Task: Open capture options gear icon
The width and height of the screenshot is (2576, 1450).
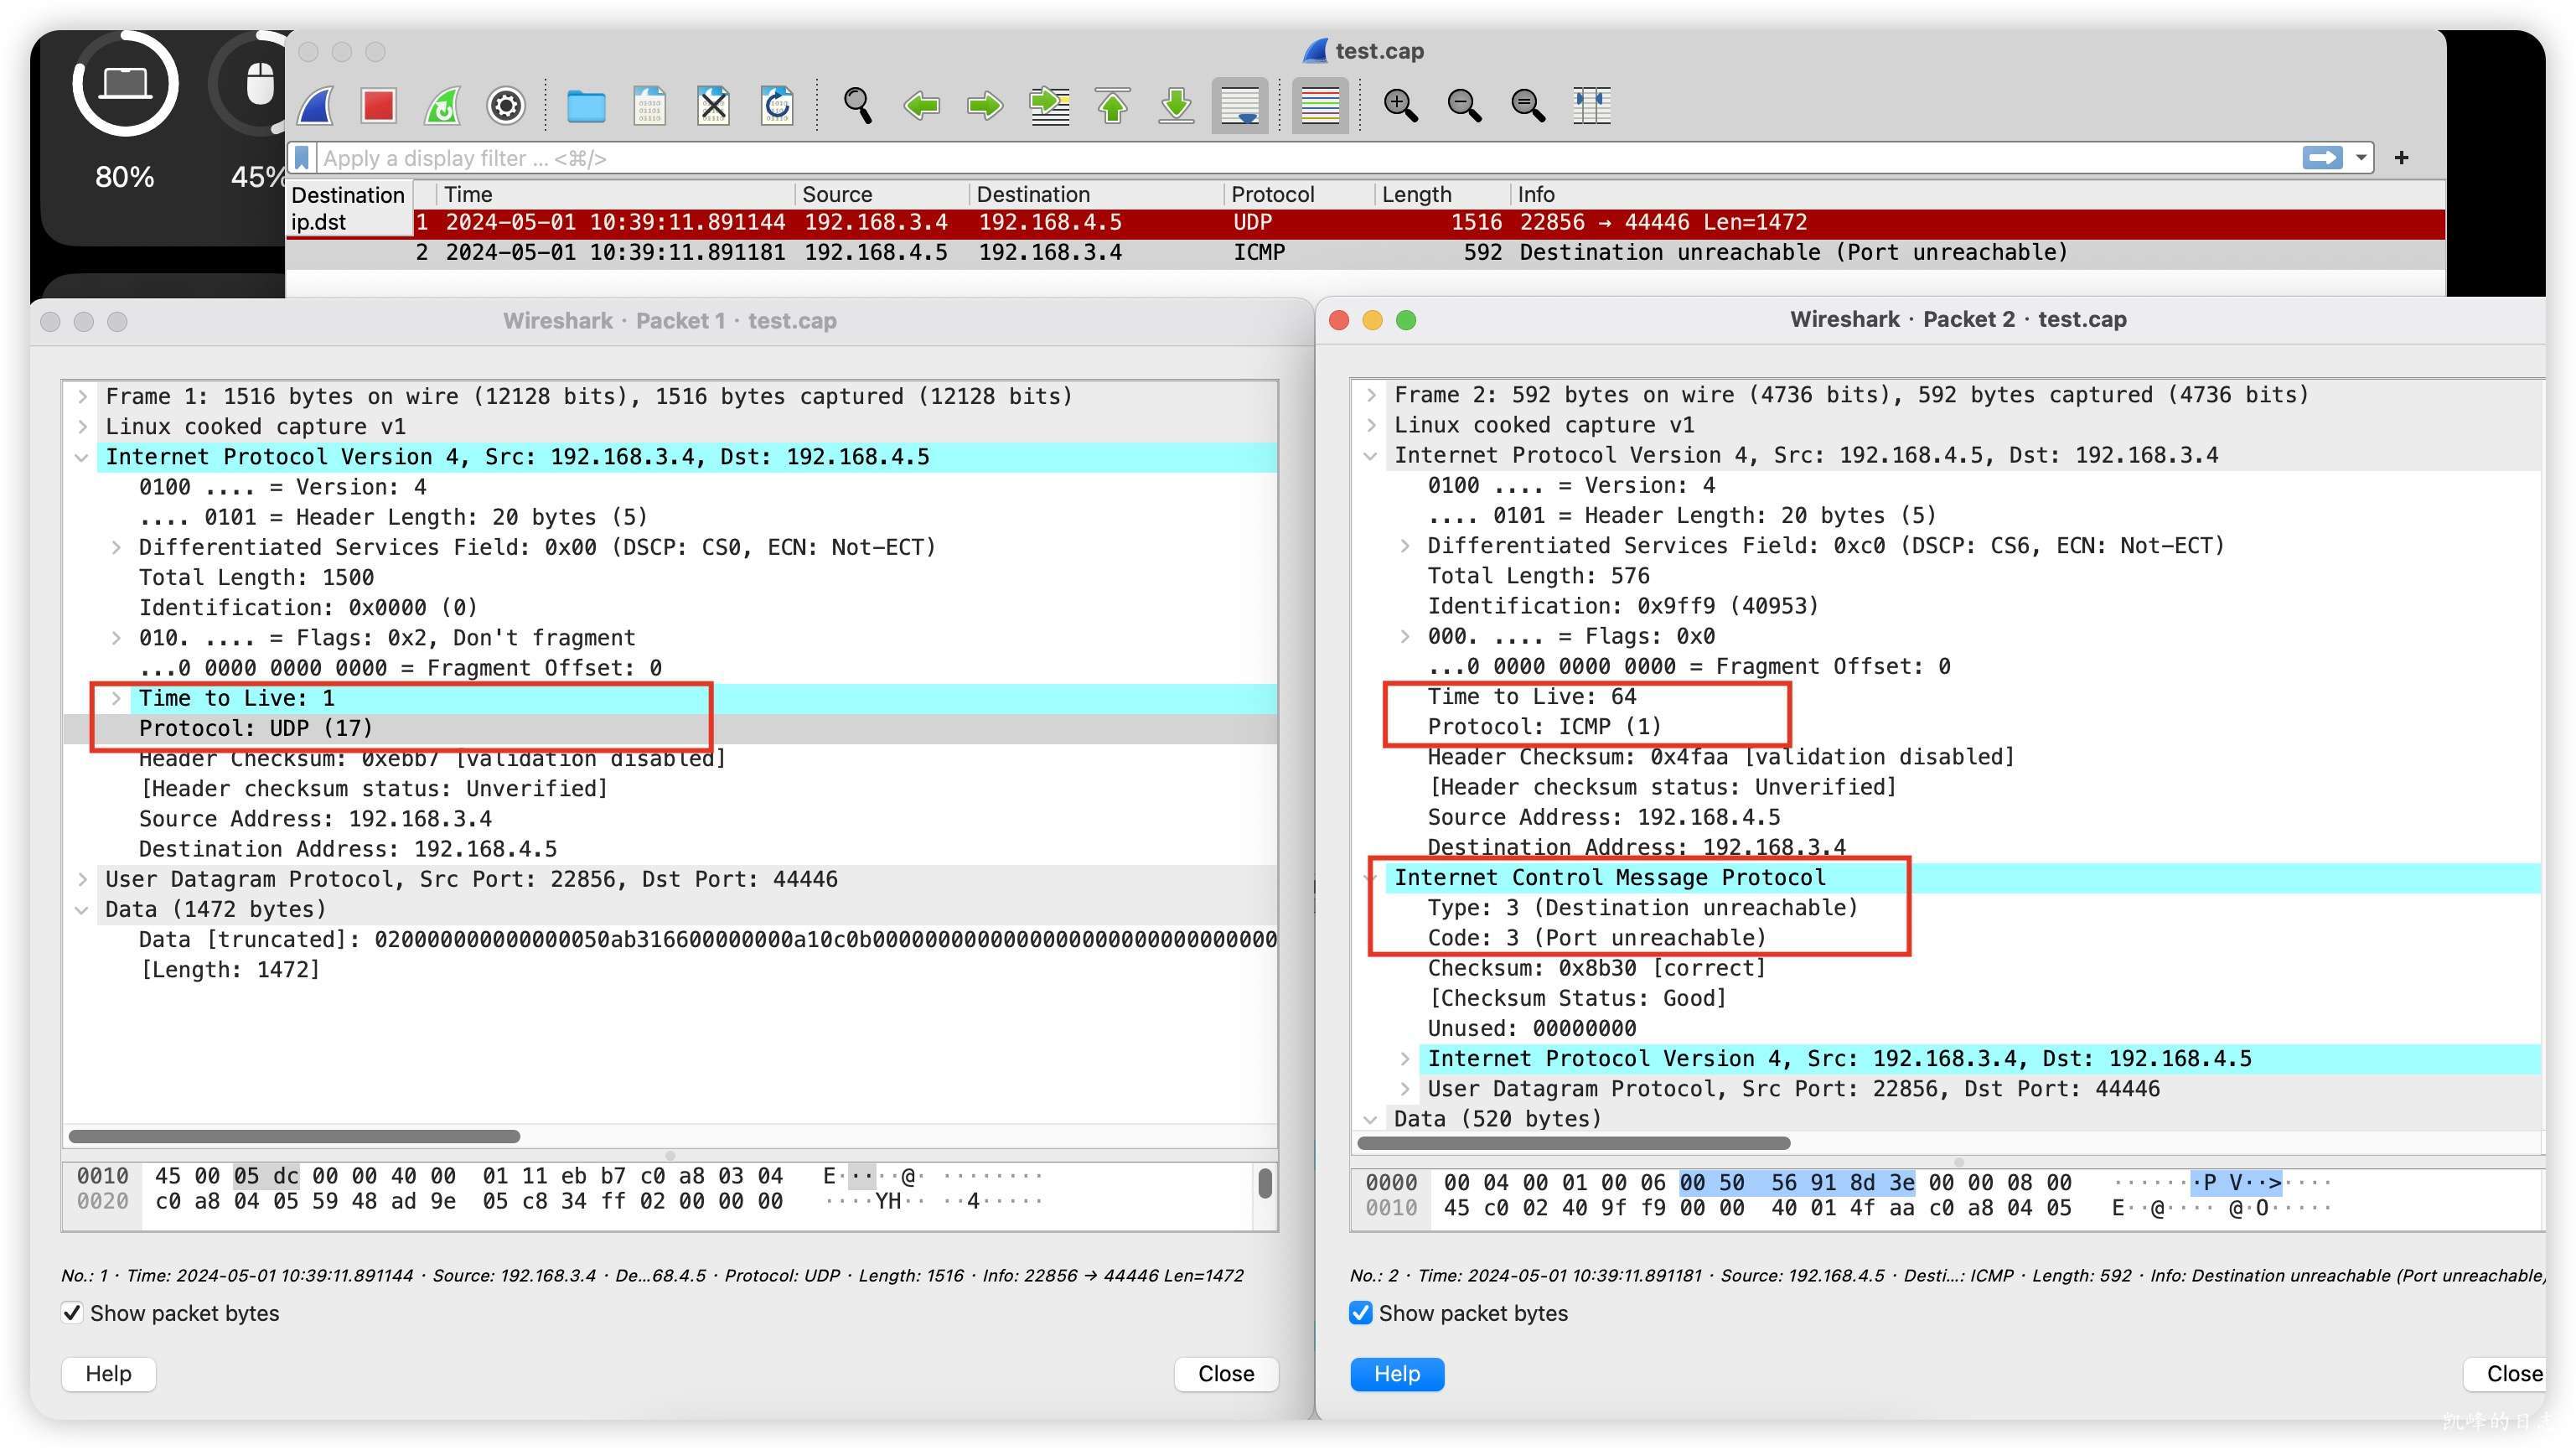Action: 506,105
